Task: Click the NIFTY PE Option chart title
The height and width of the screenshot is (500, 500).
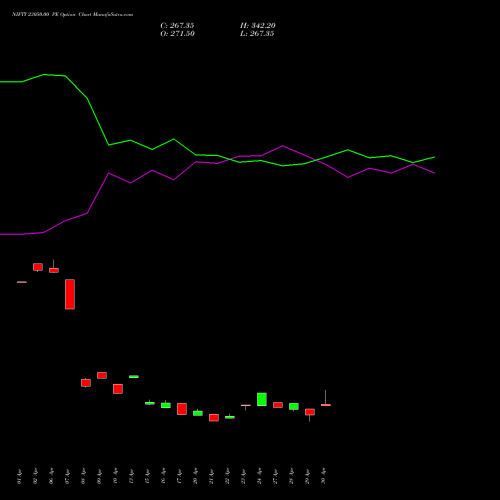Action: 72,15
